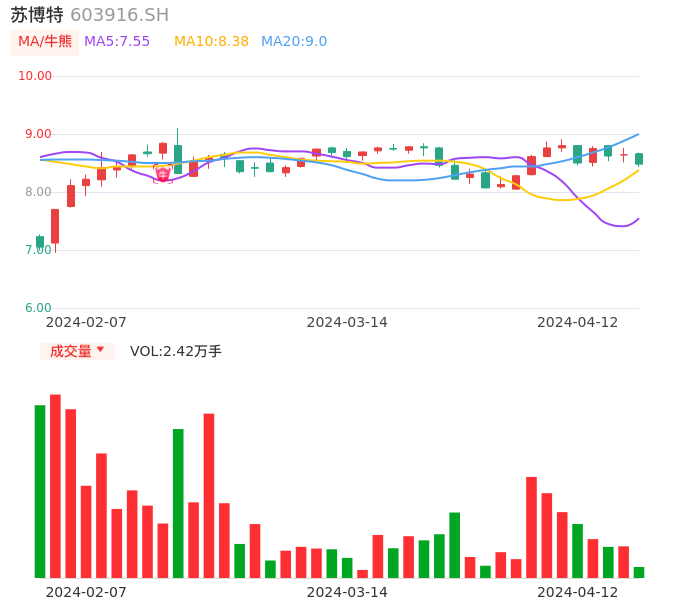The height and width of the screenshot is (606, 686).
Task: Click the MA10:8.38 legend label
Action: (211, 42)
